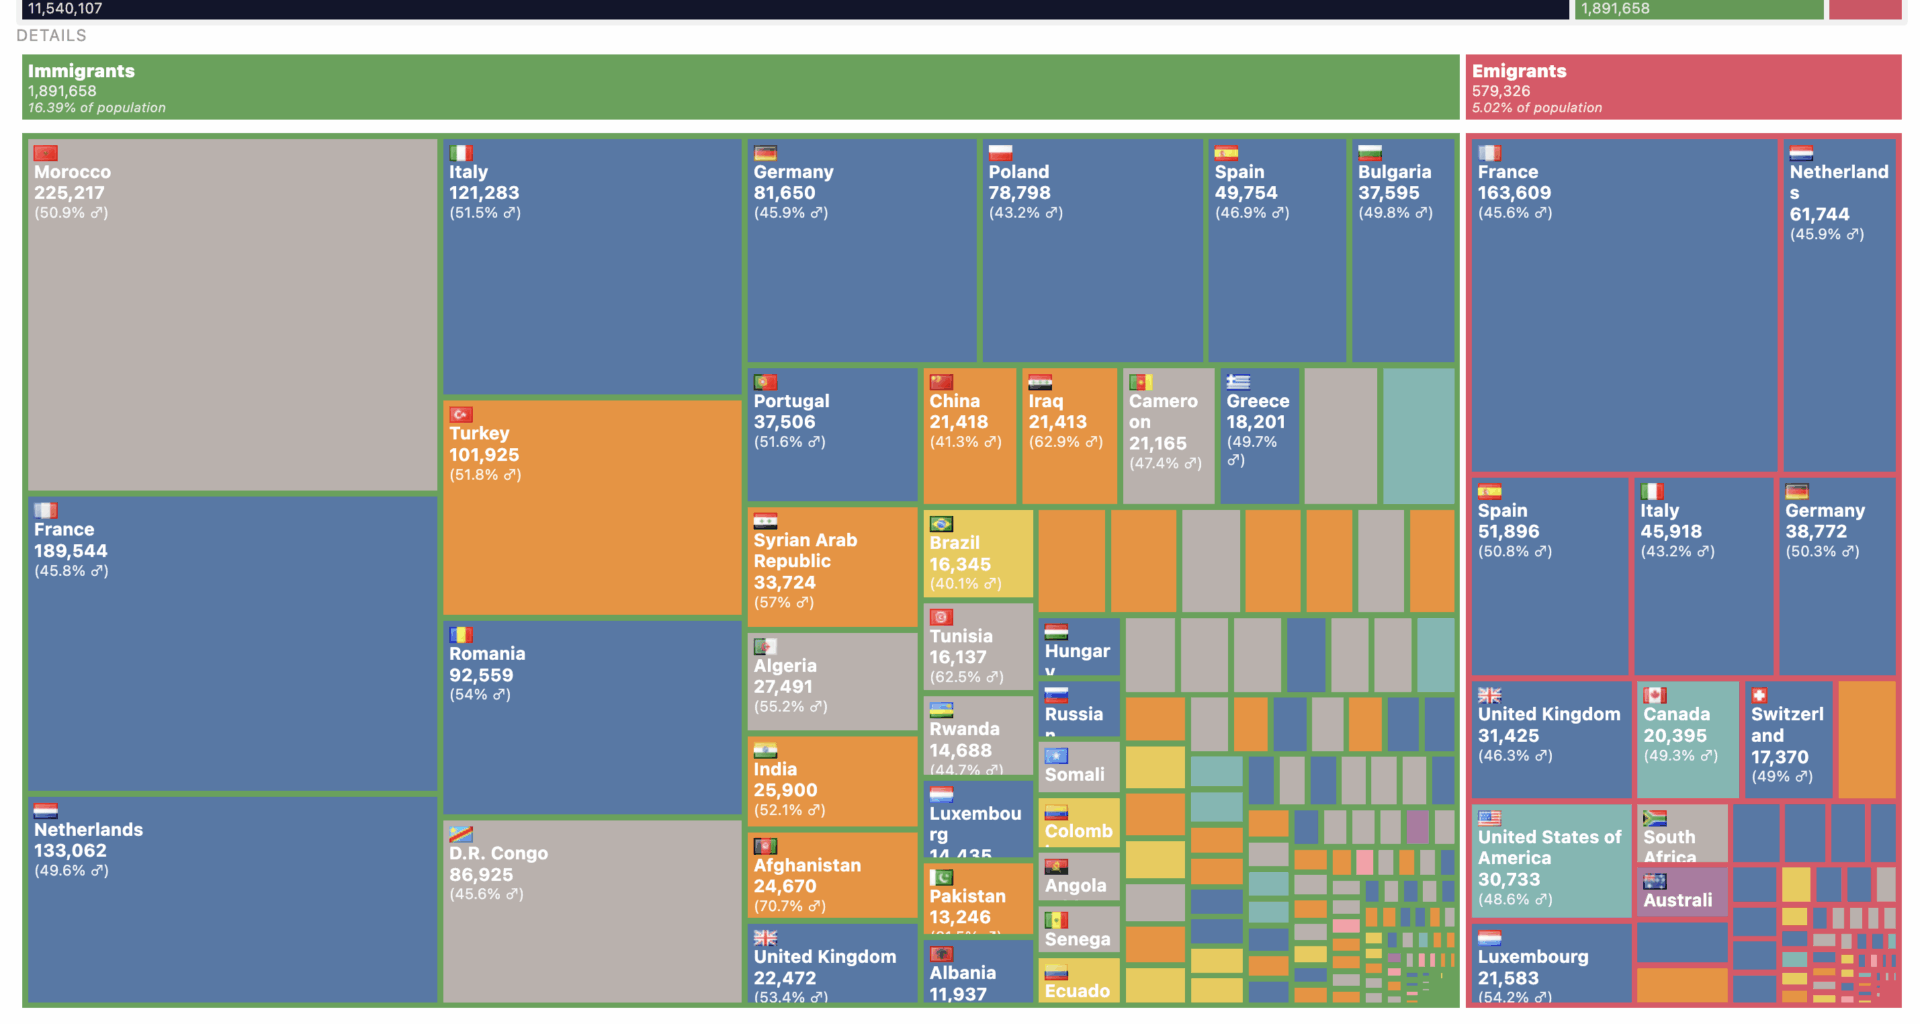1920x1024 pixels.
Task: Click the United States of America flag
Action: click(x=1490, y=818)
